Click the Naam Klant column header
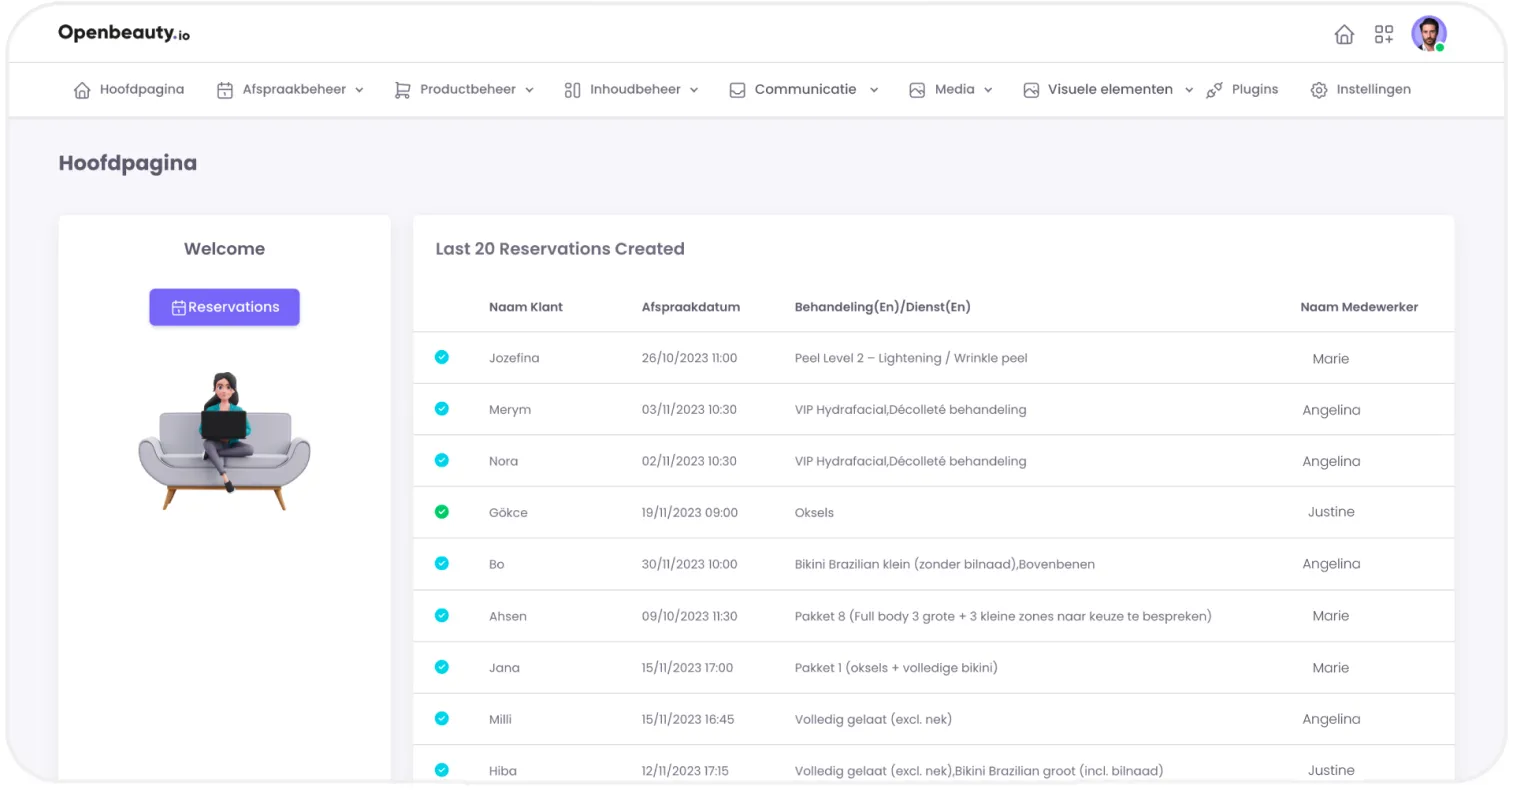The width and height of the screenshot is (1513, 793). coord(526,307)
